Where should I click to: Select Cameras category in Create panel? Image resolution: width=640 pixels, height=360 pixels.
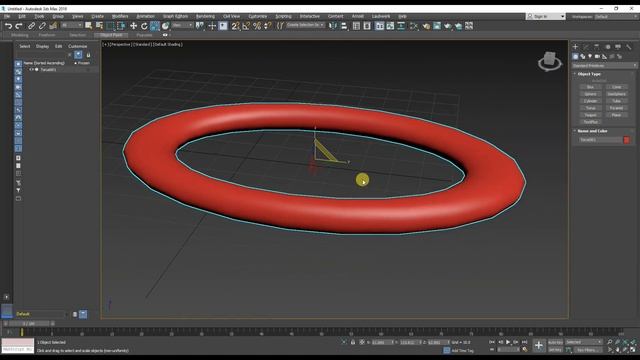597,56
